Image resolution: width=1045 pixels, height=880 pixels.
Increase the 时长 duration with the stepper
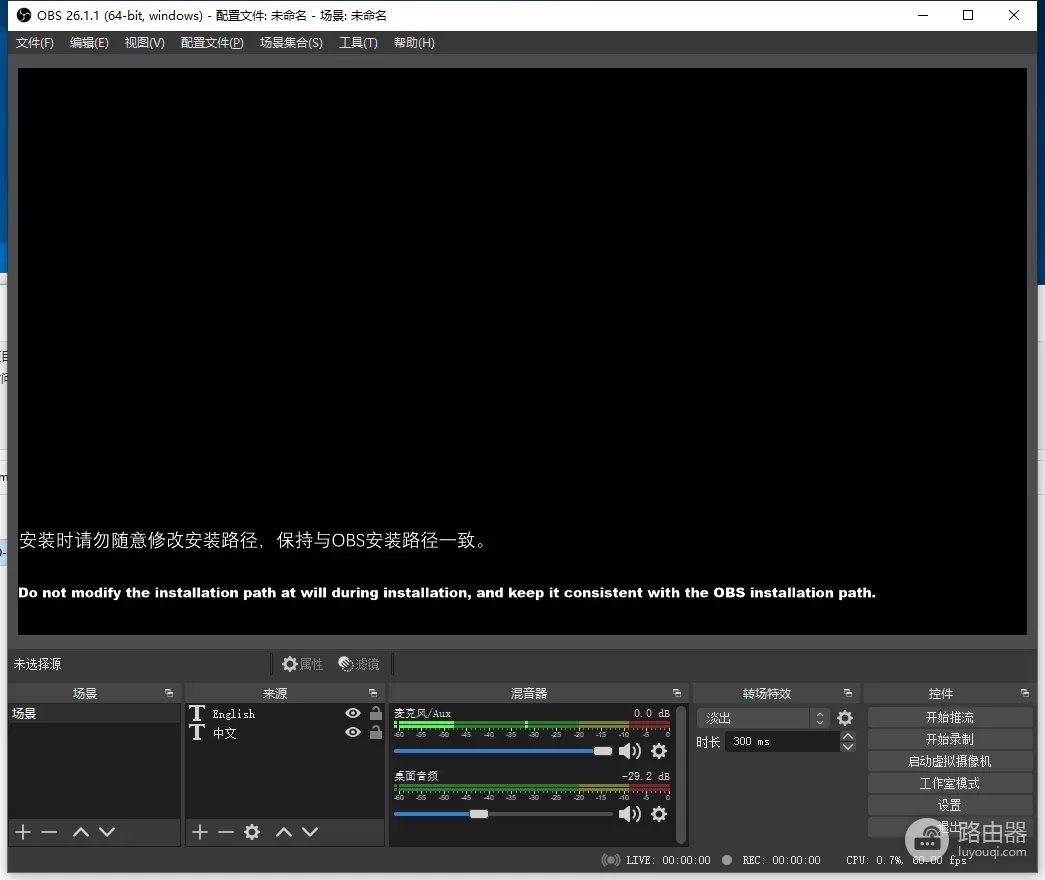click(848, 737)
